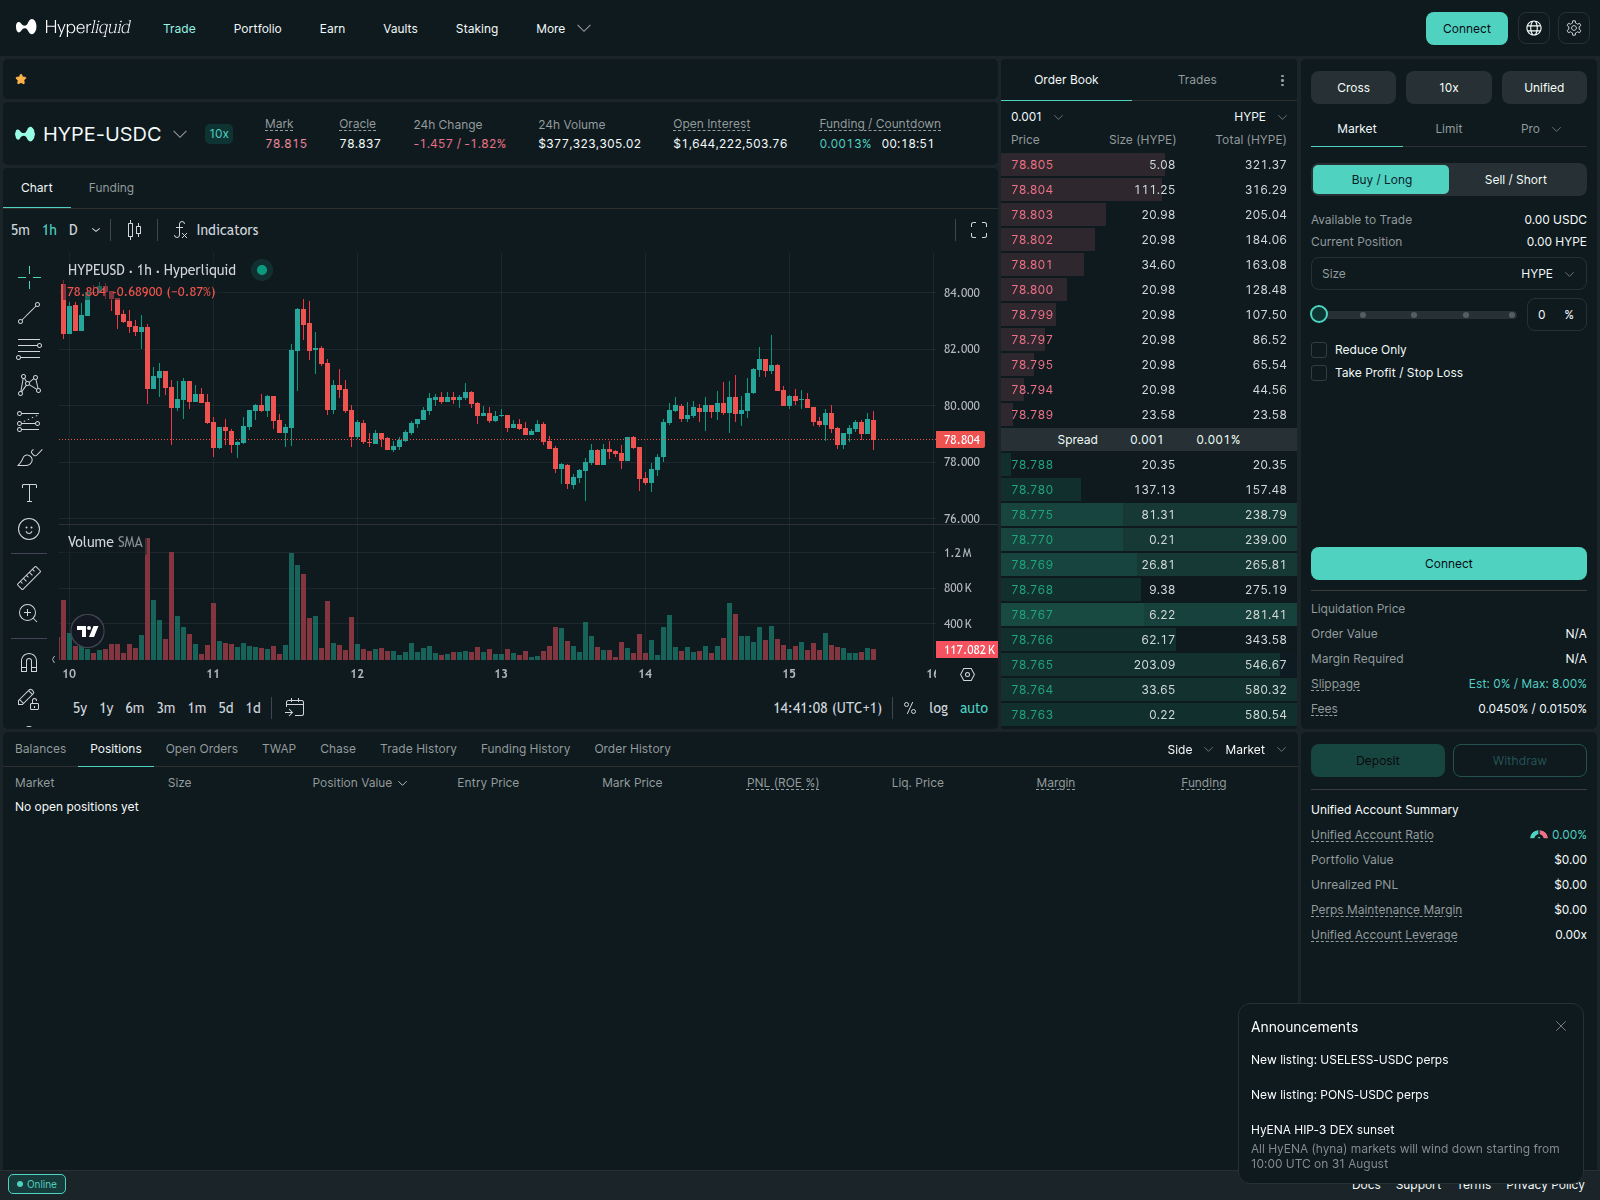Select the ruler measure tool
Viewport: 1600px width, 1200px height.
29,577
